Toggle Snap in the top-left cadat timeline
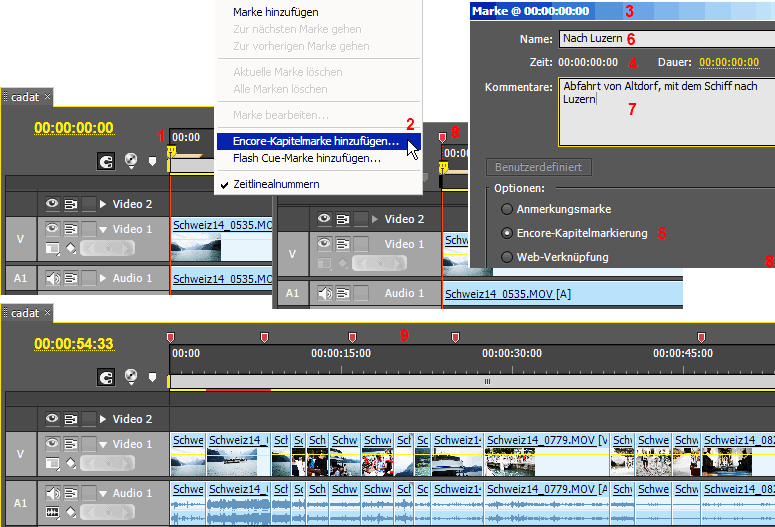The image size is (775, 527). tap(106, 161)
